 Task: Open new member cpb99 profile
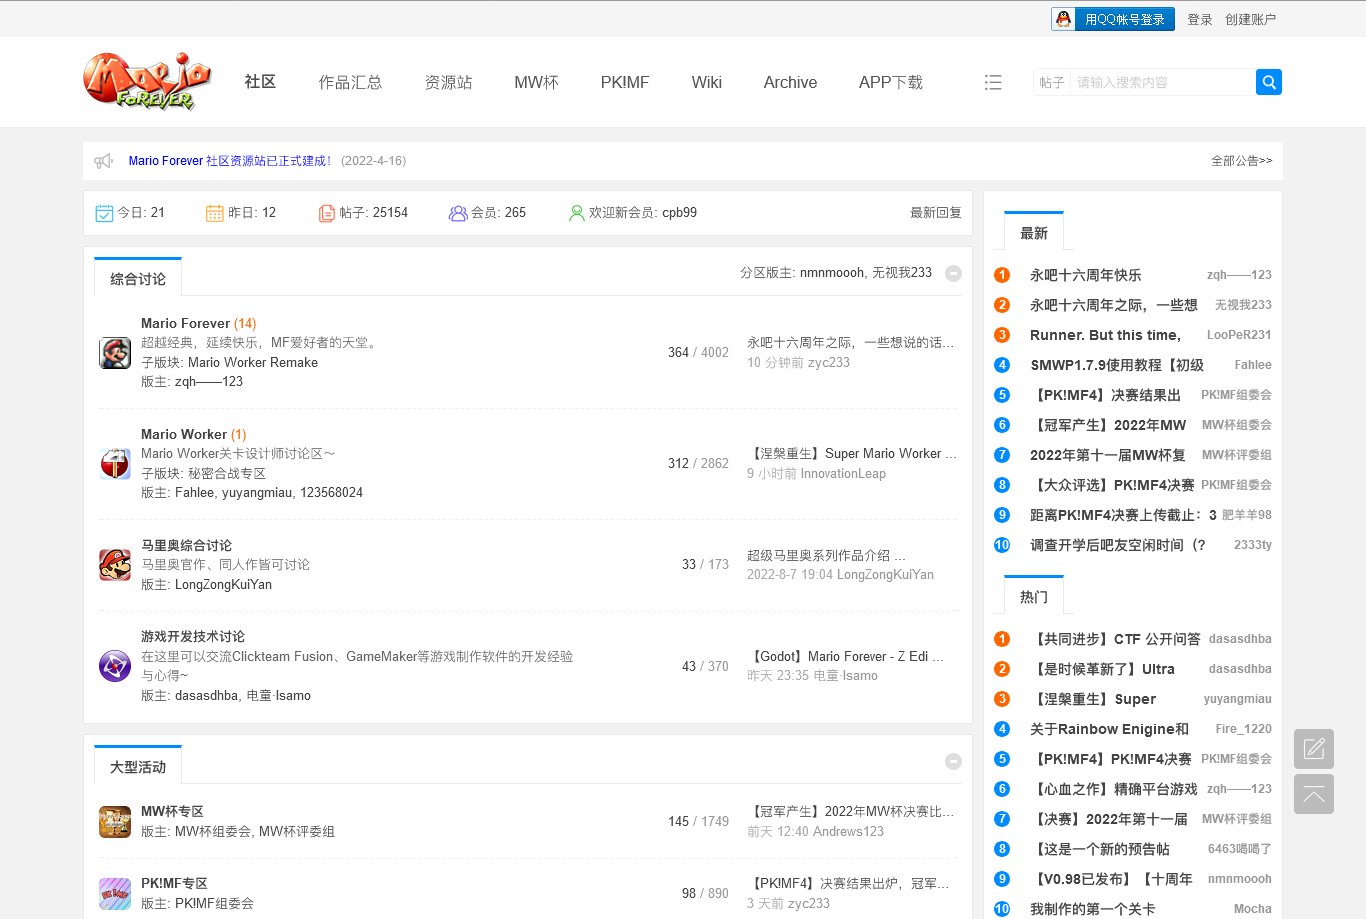pos(680,213)
